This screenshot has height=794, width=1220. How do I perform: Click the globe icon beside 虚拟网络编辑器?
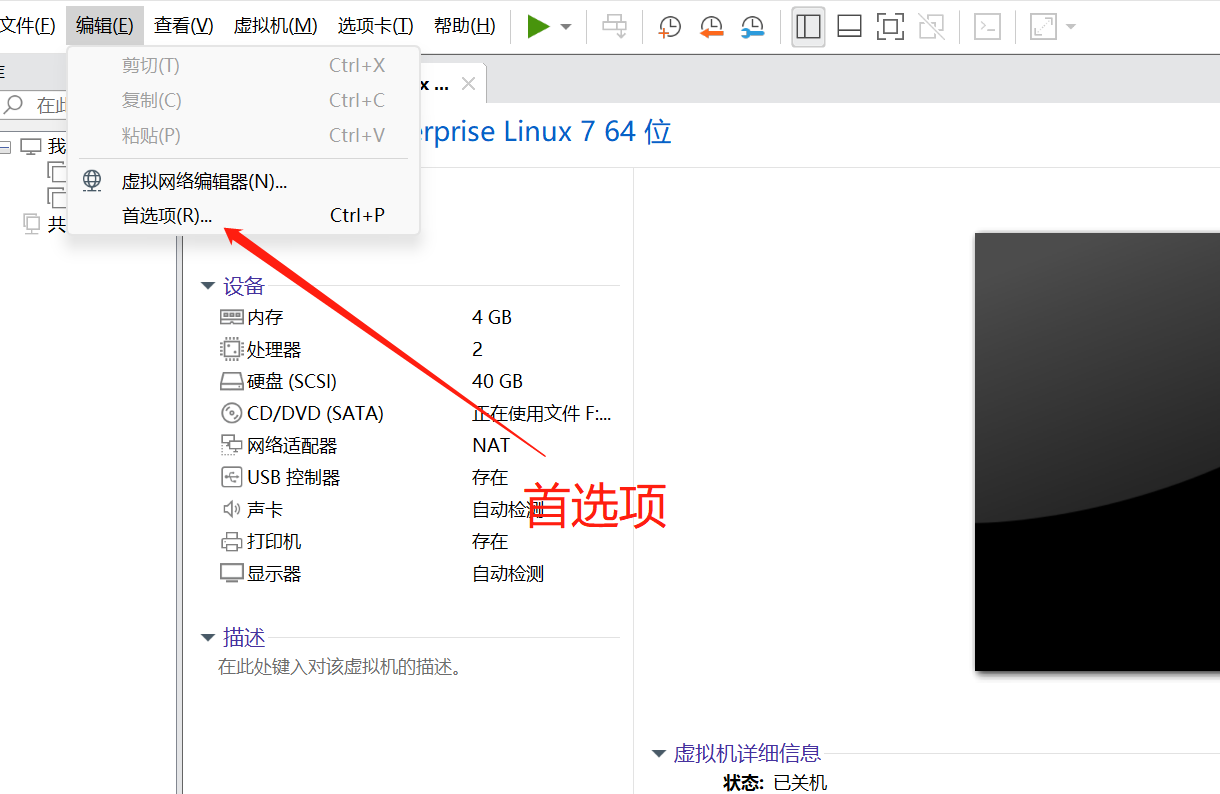pyautogui.click(x=92, y=181)
